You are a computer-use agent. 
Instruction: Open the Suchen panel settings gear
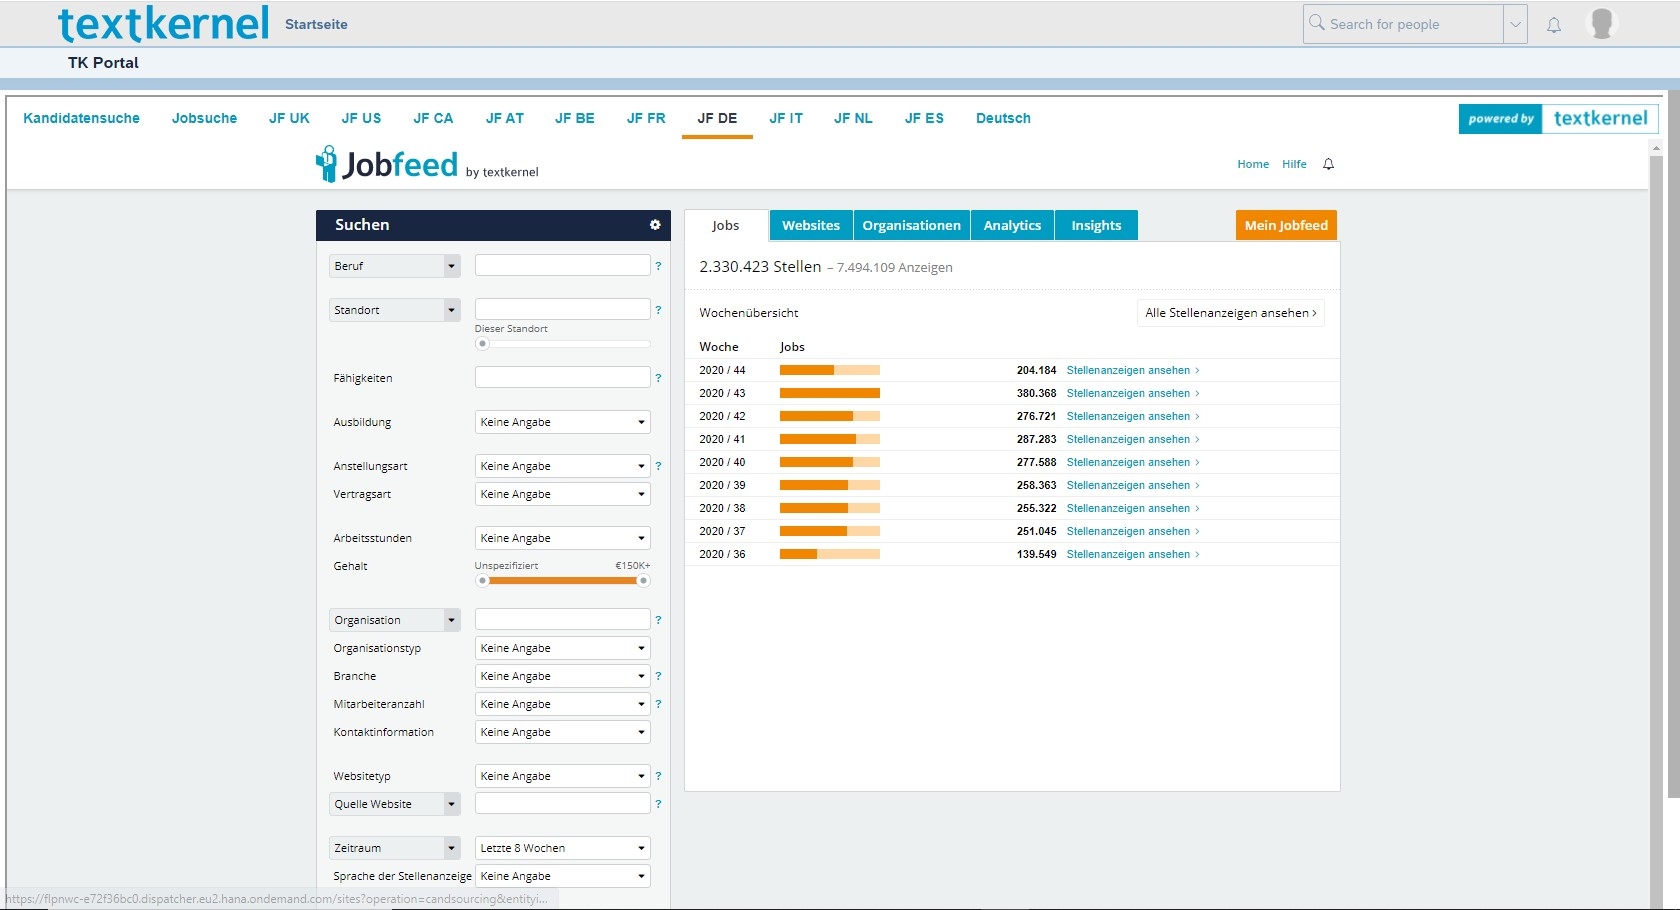click(655, 225)
